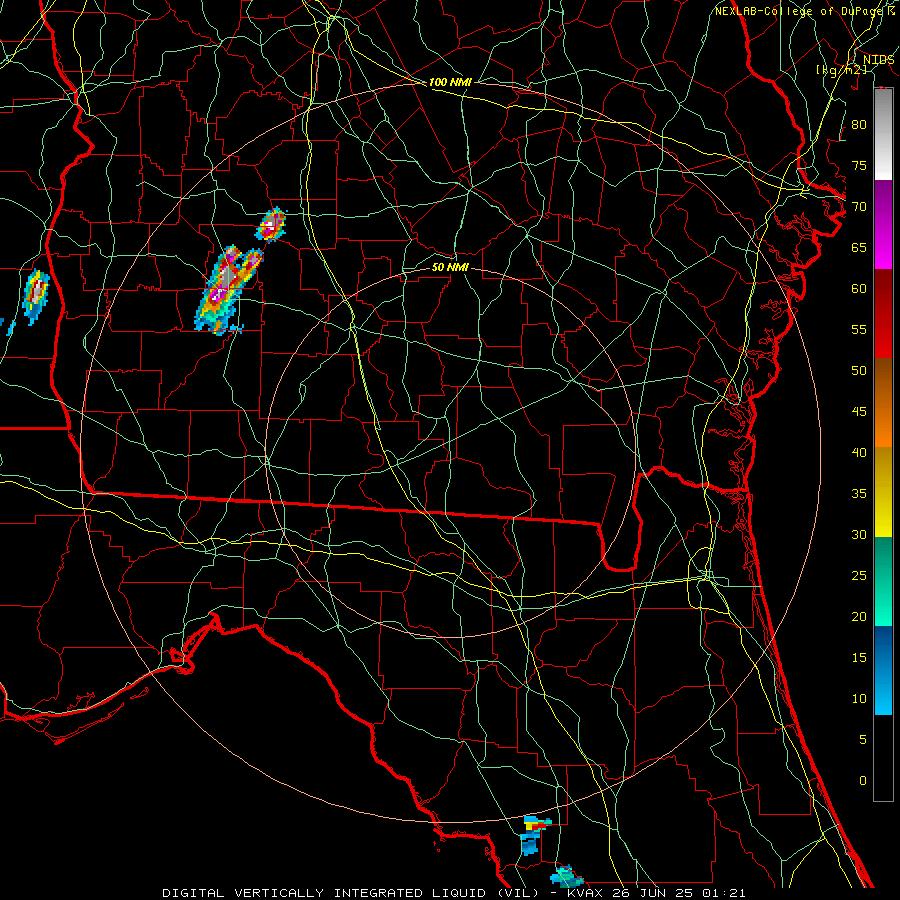900x900 pixels.
Task: Click the 40 value on the VIL scale
Action: point(859,452)
